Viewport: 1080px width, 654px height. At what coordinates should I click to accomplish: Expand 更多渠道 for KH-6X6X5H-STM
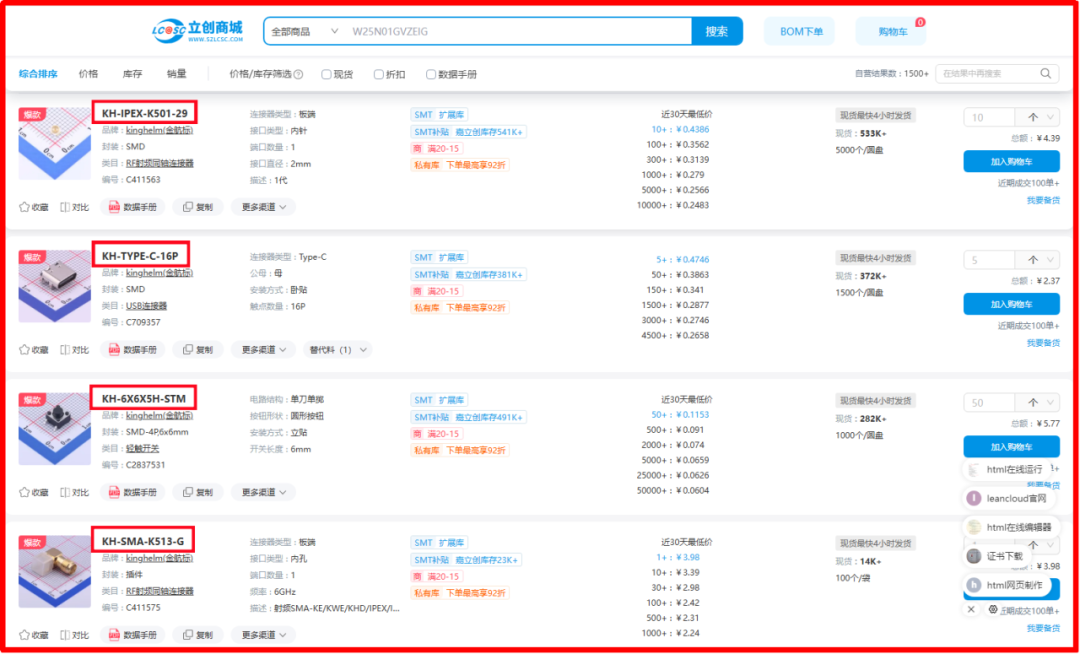pyautogui.click(x=263, y=492)
